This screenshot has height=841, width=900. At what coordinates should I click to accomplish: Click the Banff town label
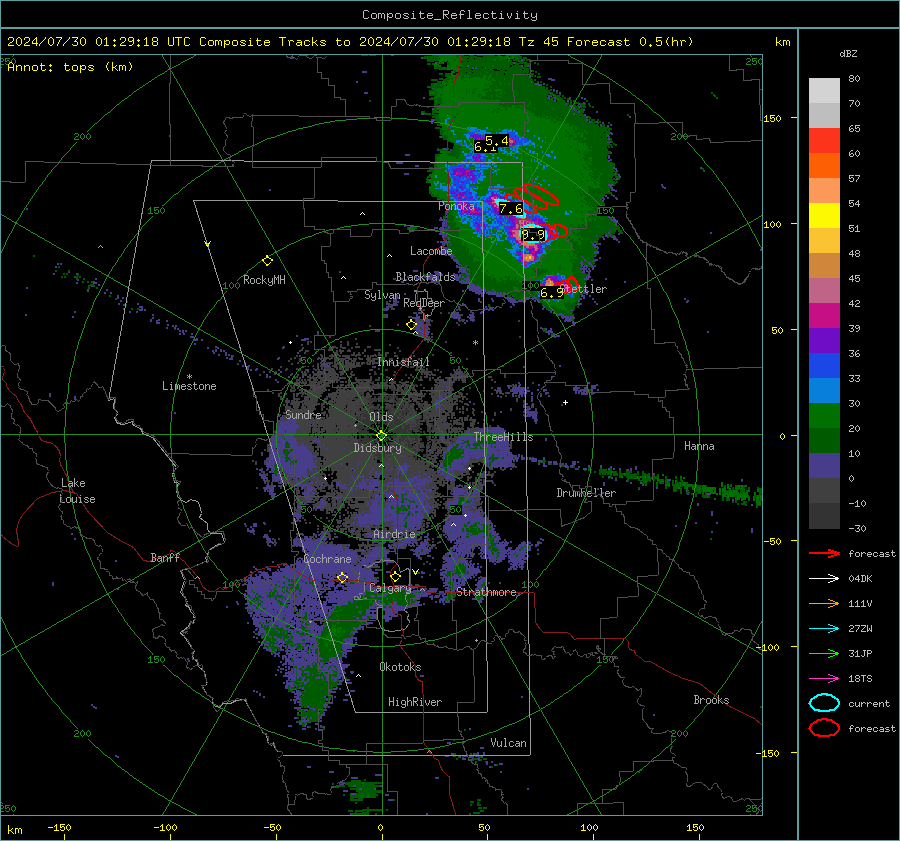pos(165,557)
